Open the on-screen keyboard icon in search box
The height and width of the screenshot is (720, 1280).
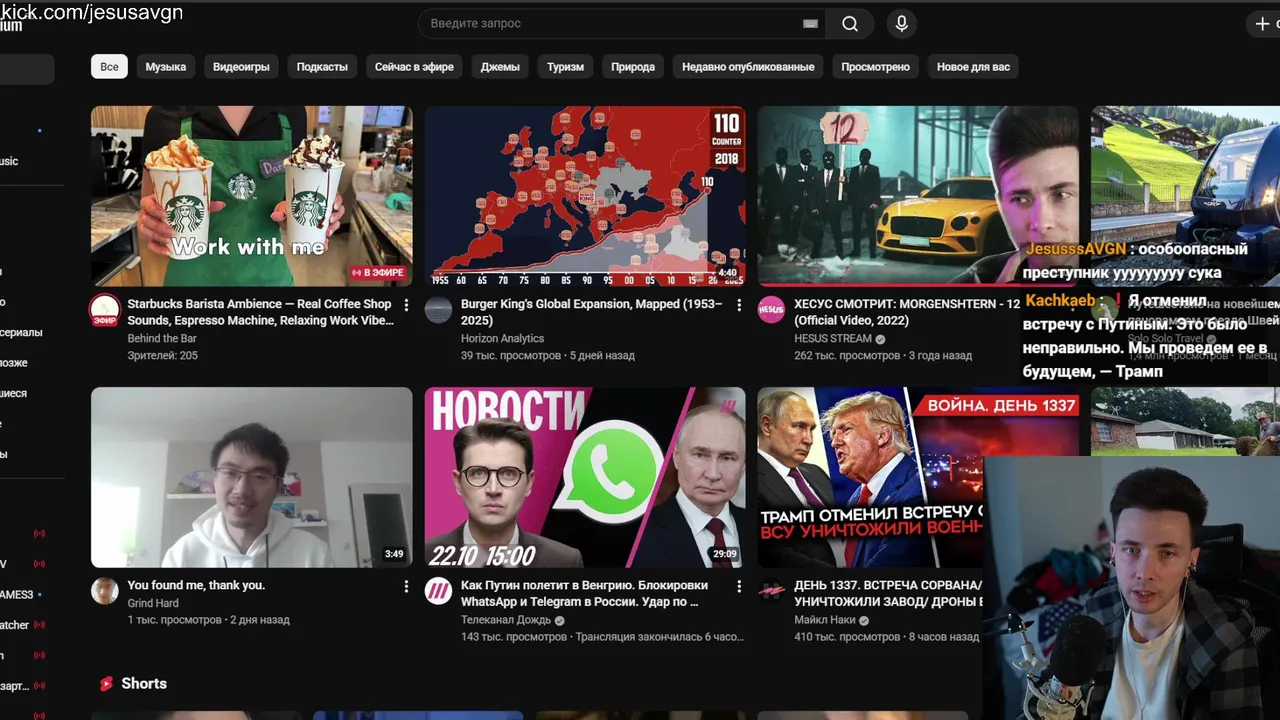tap(810, 24)
